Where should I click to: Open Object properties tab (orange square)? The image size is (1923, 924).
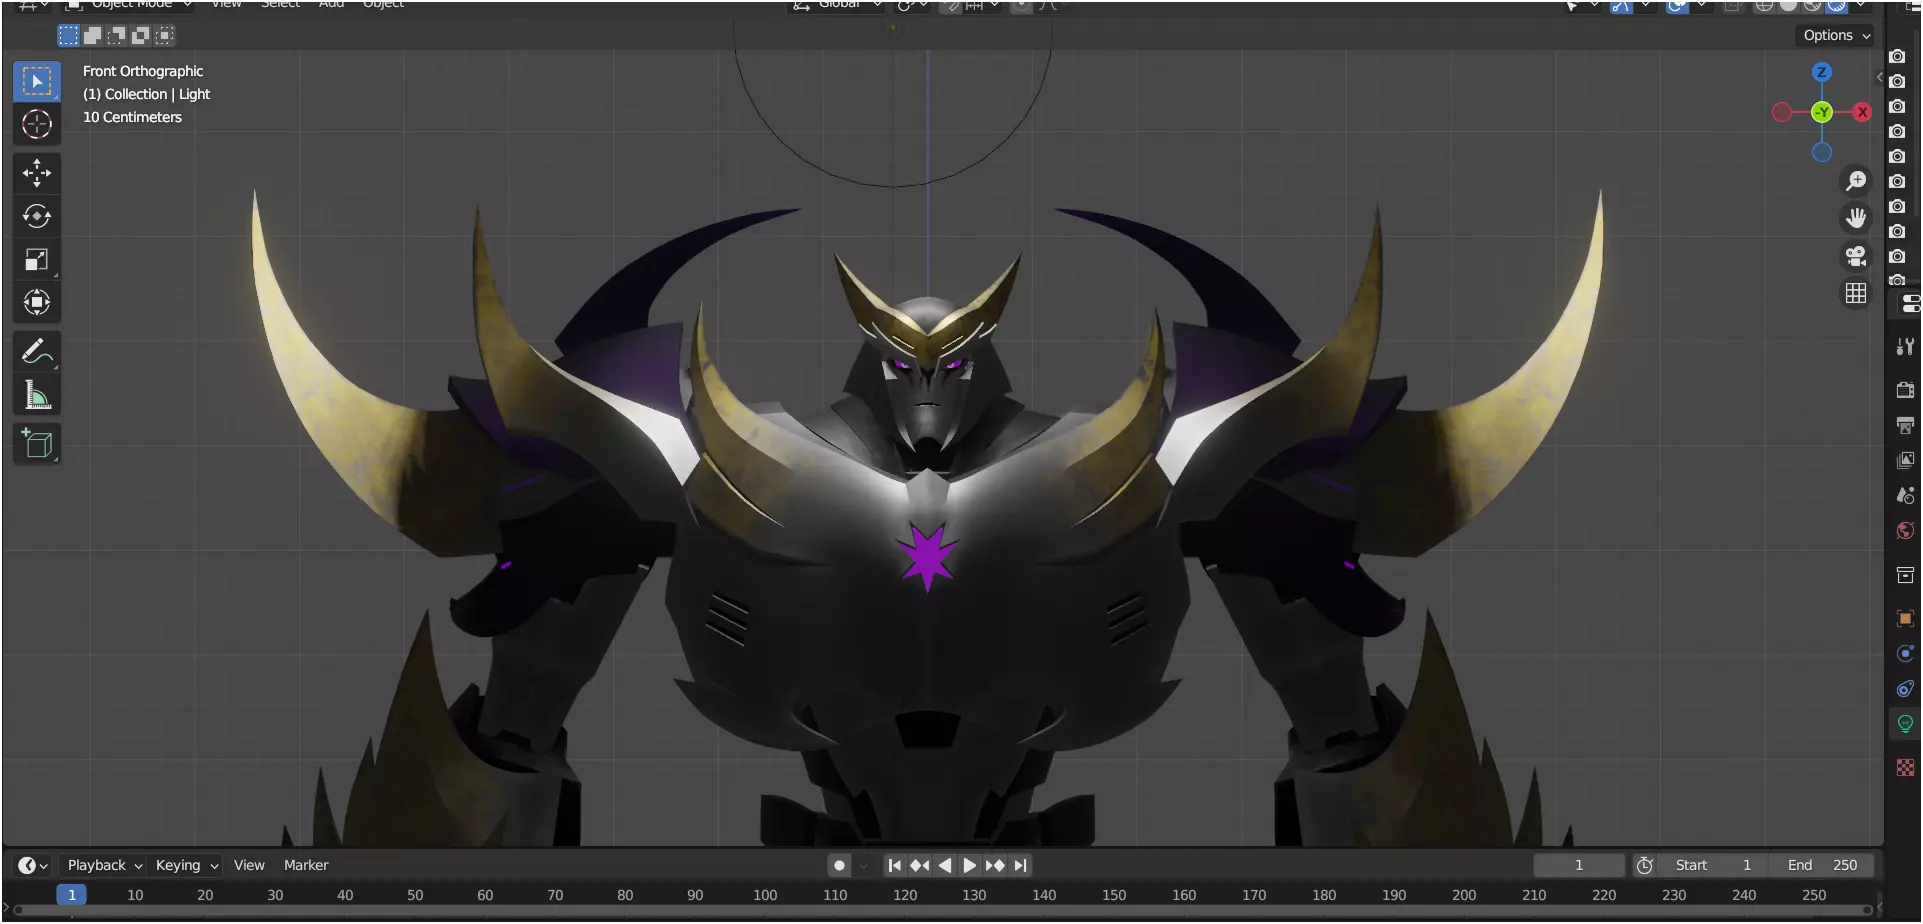(1905, 619)
